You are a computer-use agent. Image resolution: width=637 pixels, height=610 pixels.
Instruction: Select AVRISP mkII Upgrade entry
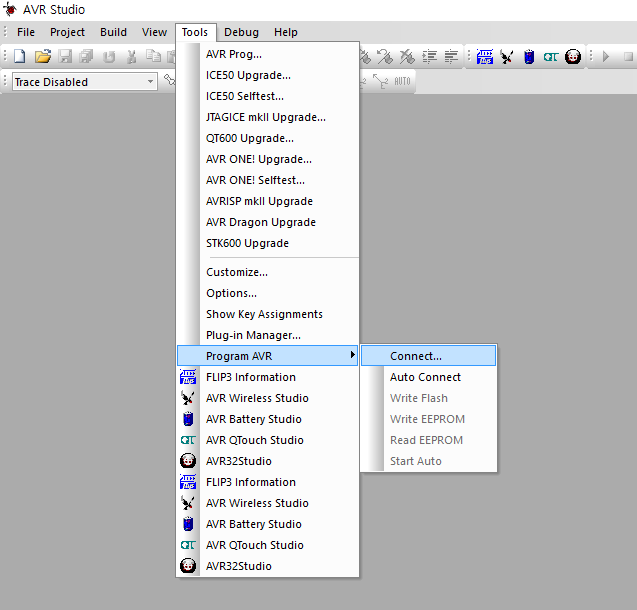coord(267,201)
